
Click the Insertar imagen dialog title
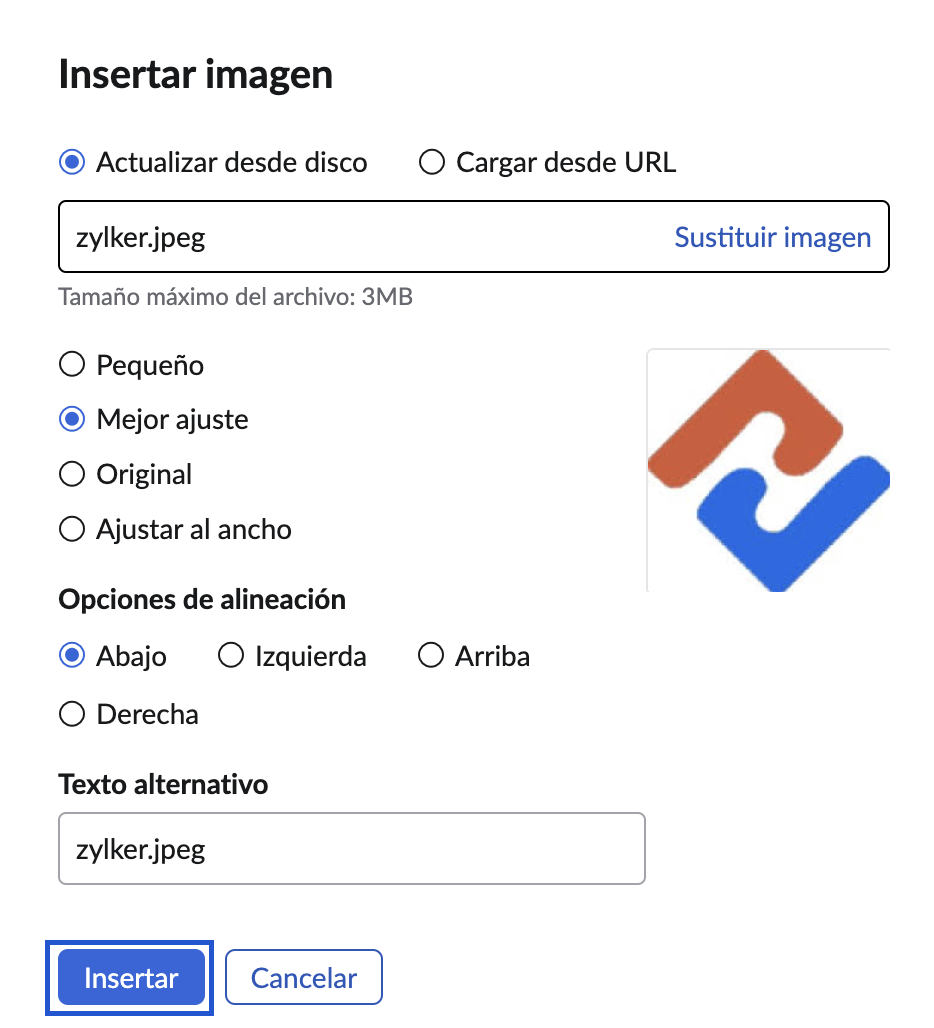[x=196, y=76]
